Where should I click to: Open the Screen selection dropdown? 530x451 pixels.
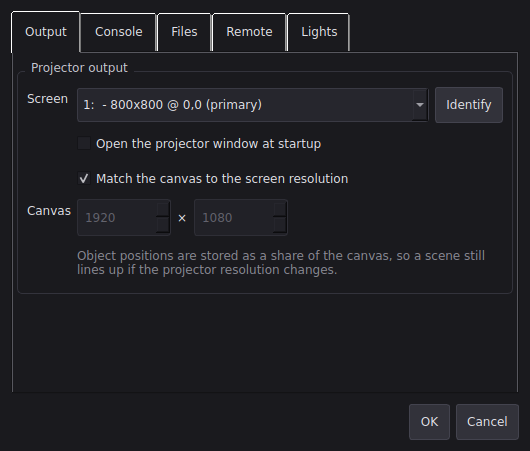[x=253, y=105]
